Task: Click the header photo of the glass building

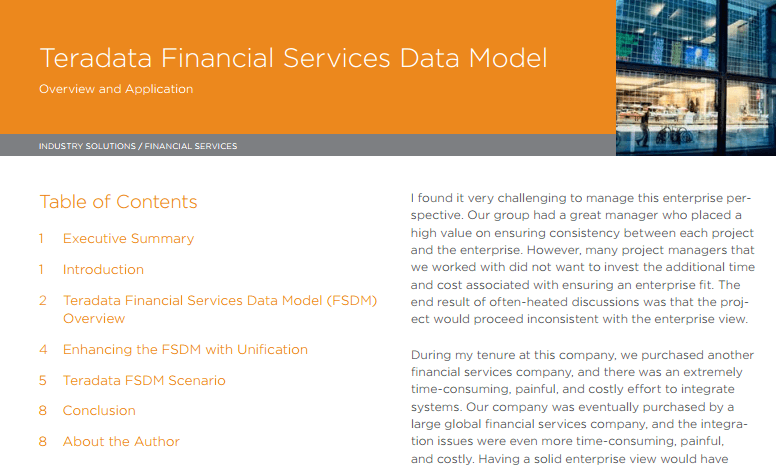Action: click(695, 77)
